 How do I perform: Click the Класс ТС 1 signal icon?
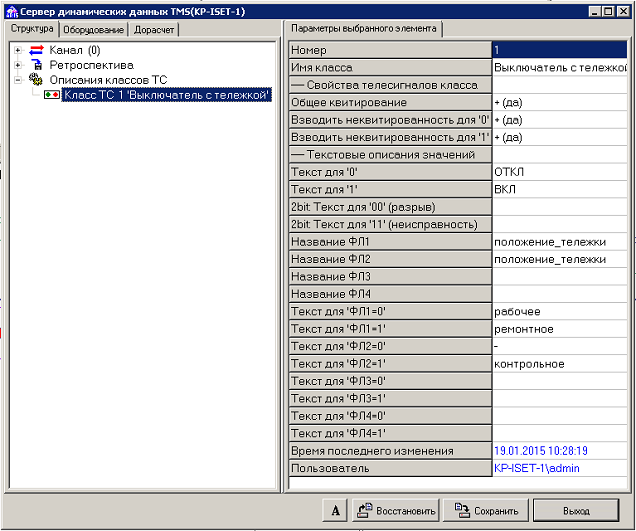[x=50, y=94]
